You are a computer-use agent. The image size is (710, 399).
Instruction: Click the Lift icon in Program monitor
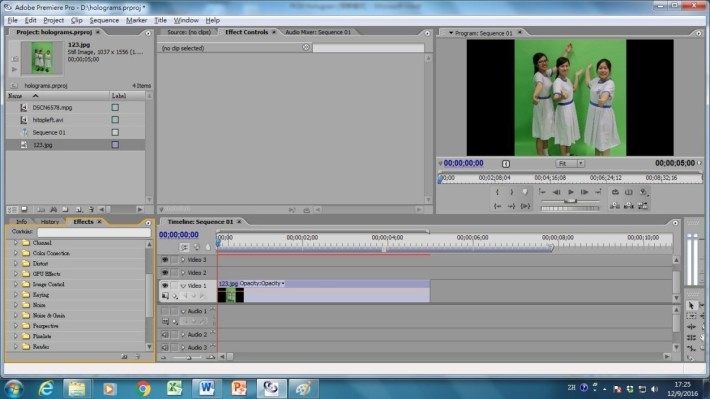point(614,206)
